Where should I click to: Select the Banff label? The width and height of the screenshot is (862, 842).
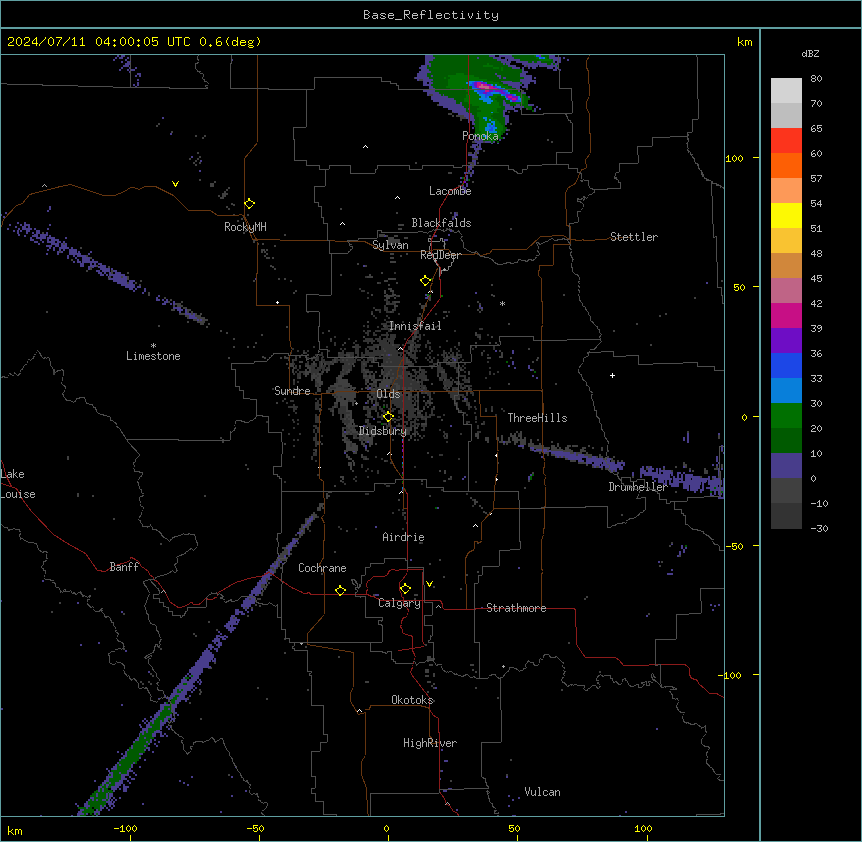click(x=124, y=567)
